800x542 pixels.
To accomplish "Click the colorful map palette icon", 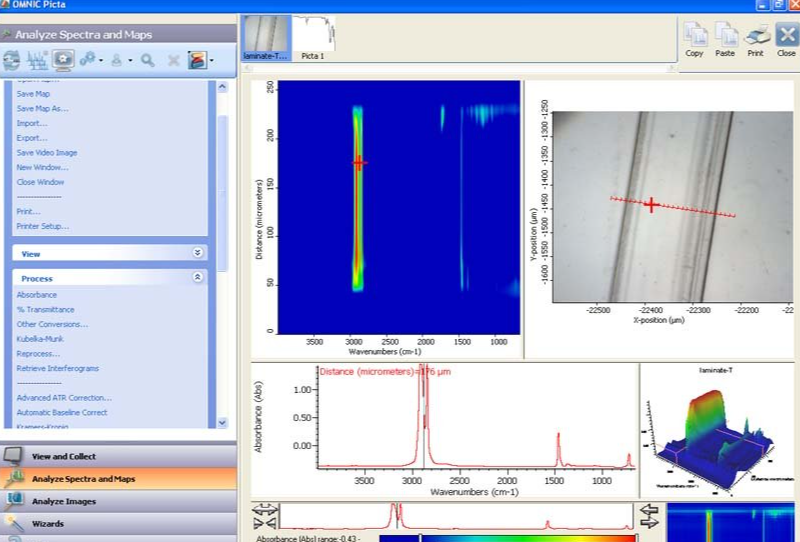I will [x=197, y=61].
